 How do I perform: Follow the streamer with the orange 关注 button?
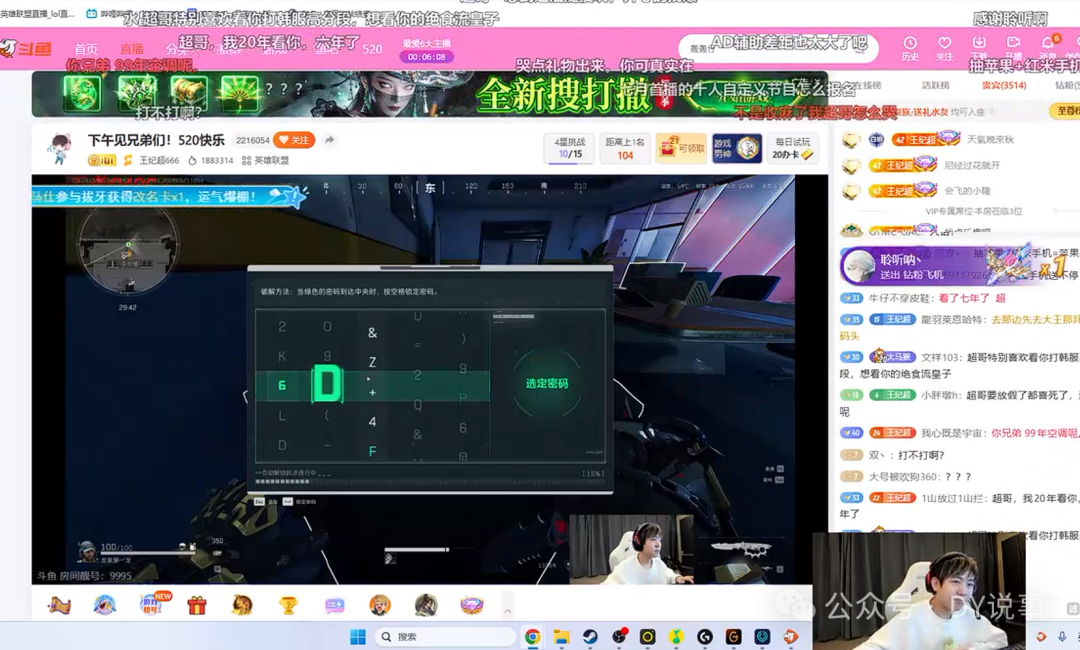294,140
